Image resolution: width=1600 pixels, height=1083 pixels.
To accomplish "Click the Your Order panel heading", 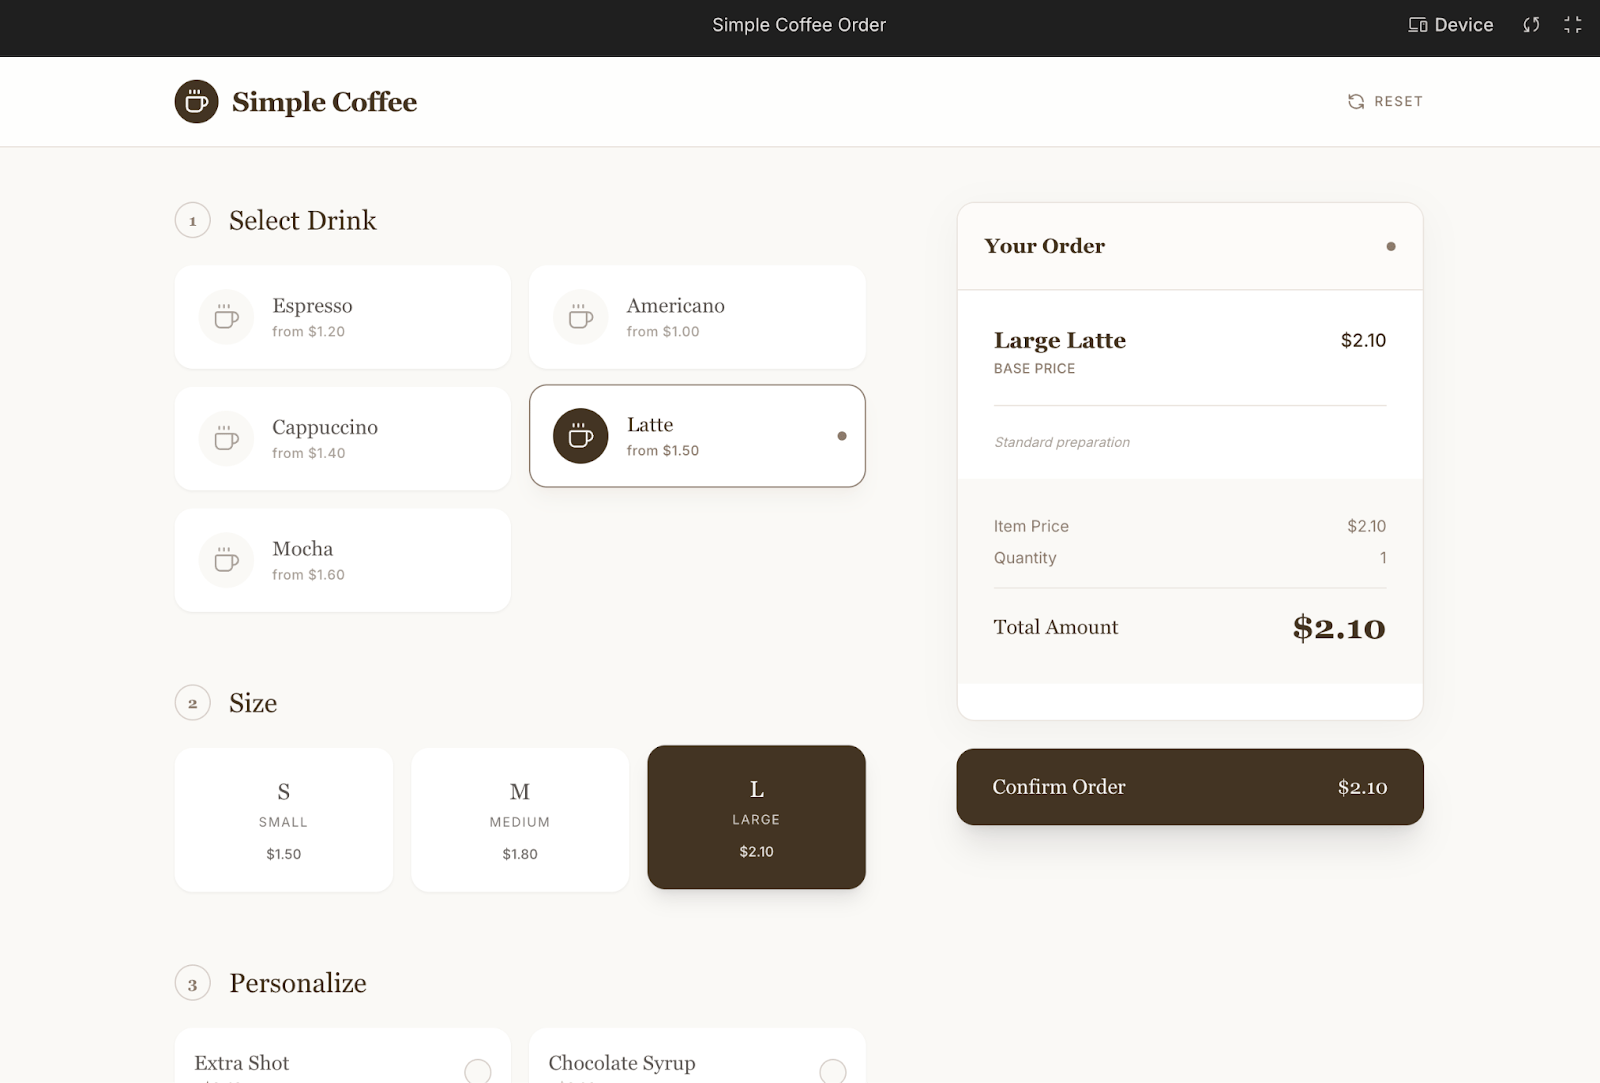I will pyautogui.click(x=1045, y=246).
